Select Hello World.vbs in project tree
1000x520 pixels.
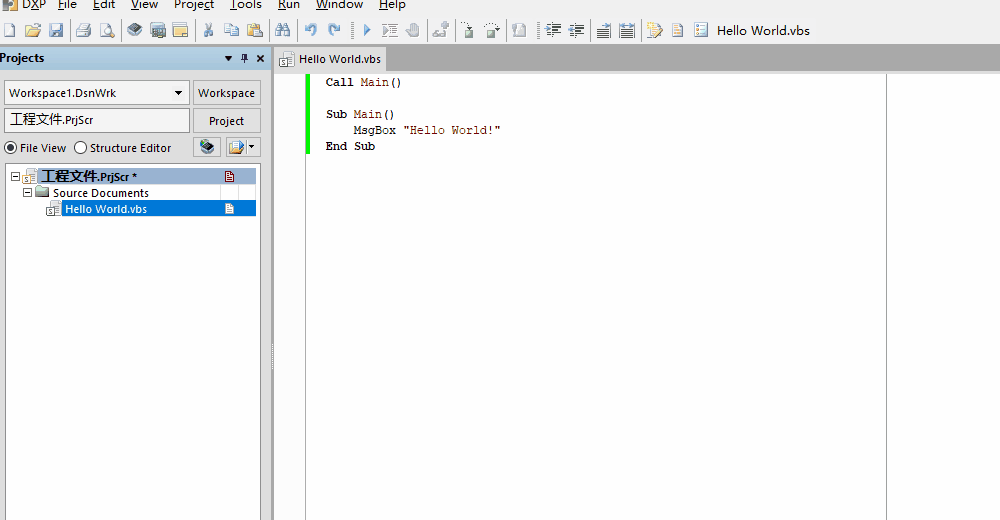pyautogui.click(x=106, y=209)
